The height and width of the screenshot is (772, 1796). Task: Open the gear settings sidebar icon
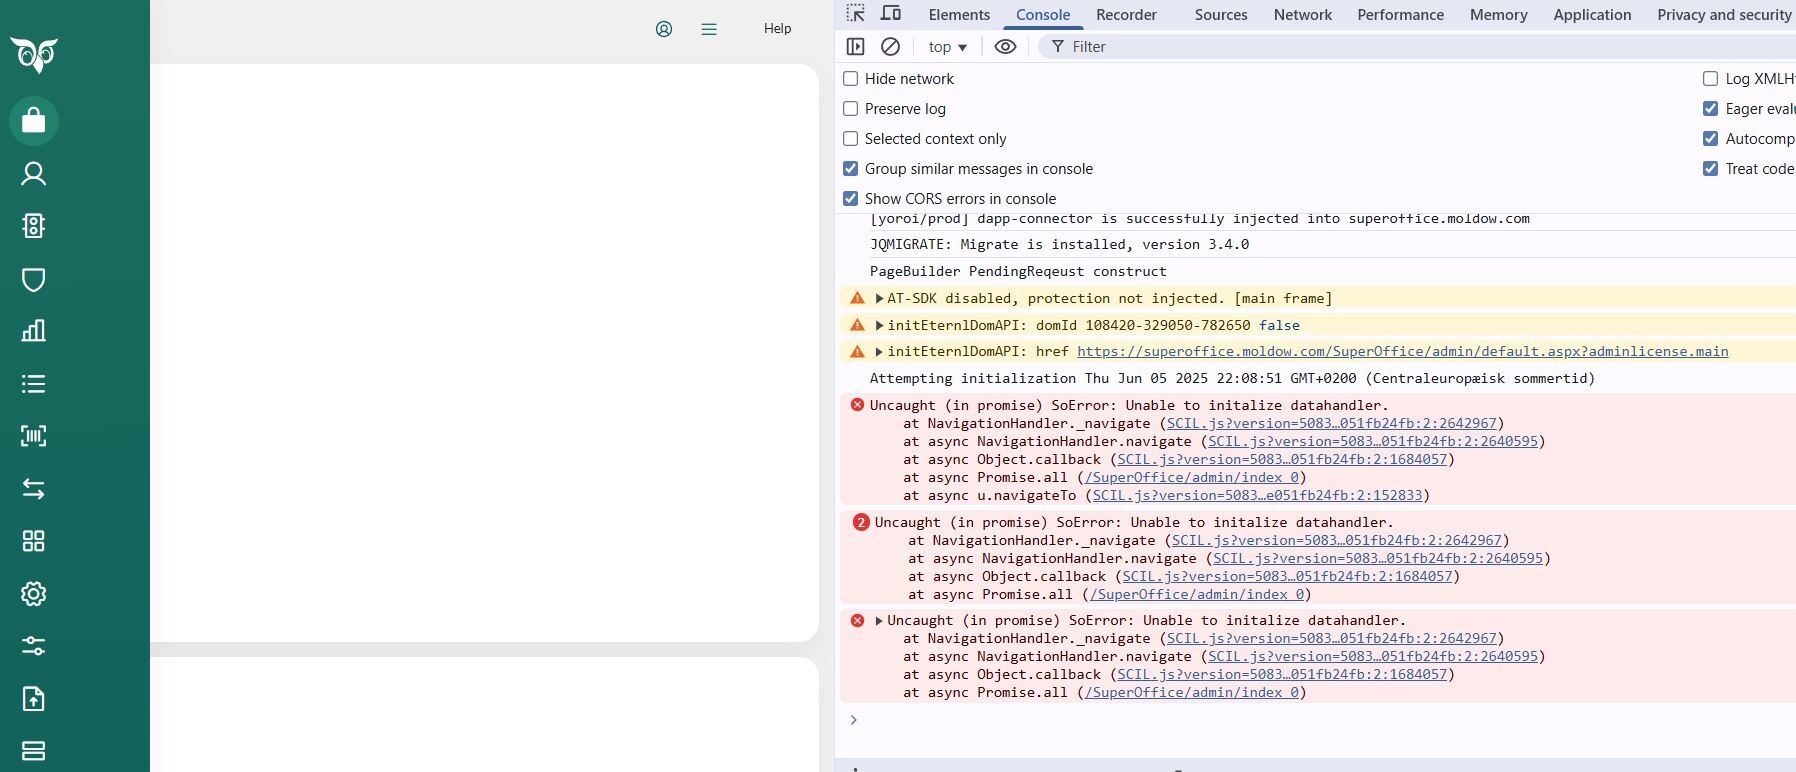[34, 594]
